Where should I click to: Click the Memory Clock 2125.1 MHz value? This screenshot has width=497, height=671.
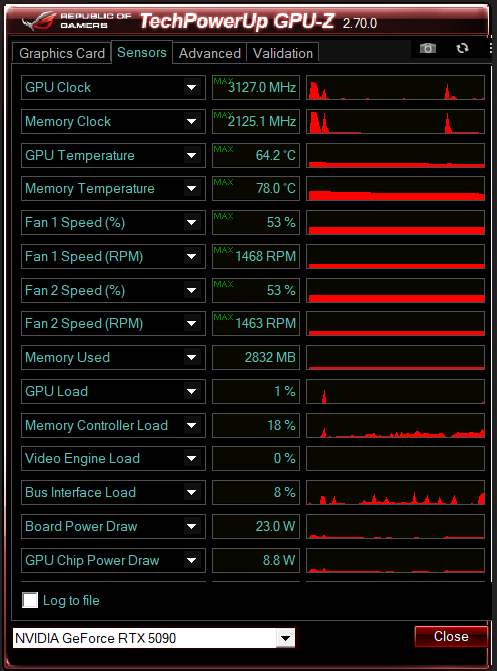[256, 122]
